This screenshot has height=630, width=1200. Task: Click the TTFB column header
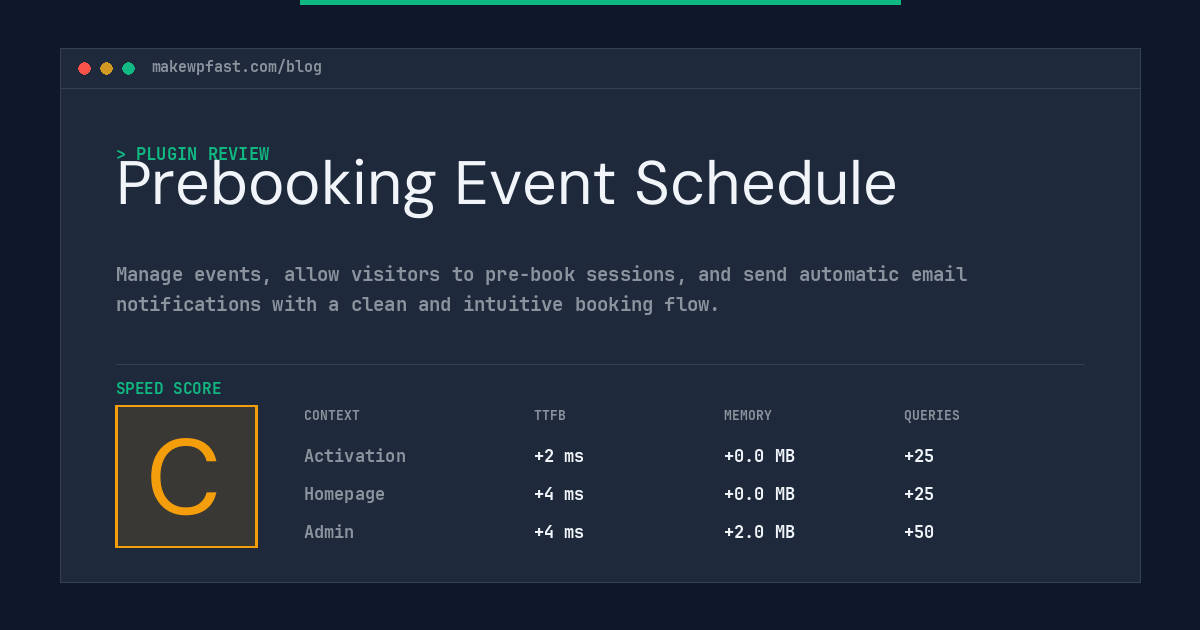550,416
